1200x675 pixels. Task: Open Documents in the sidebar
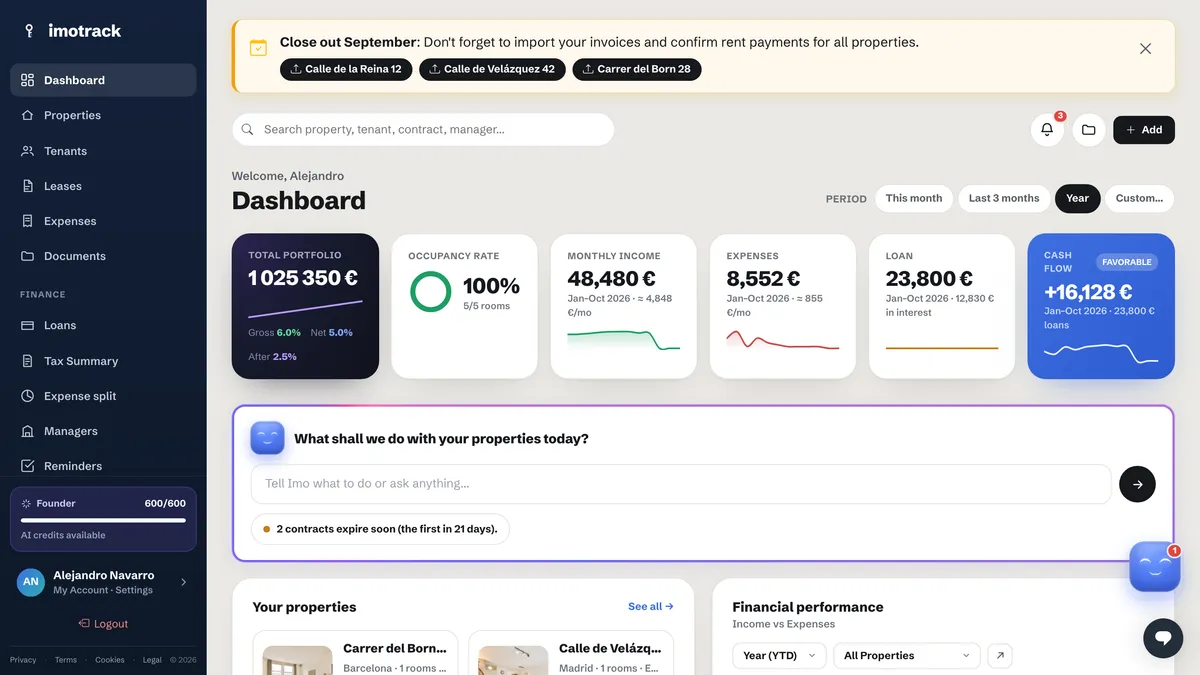(x=103, y=256)
